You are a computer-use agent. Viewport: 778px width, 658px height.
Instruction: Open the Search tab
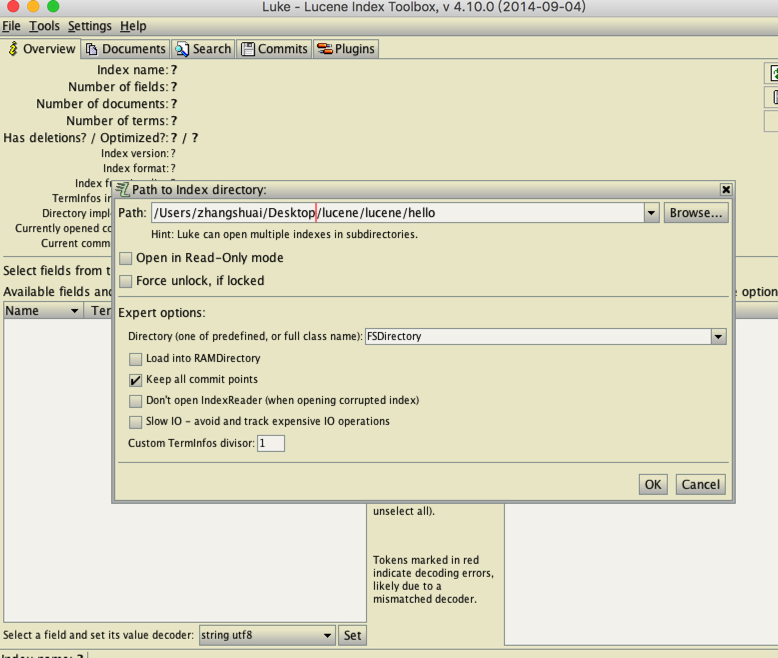[x=203, y=49]
